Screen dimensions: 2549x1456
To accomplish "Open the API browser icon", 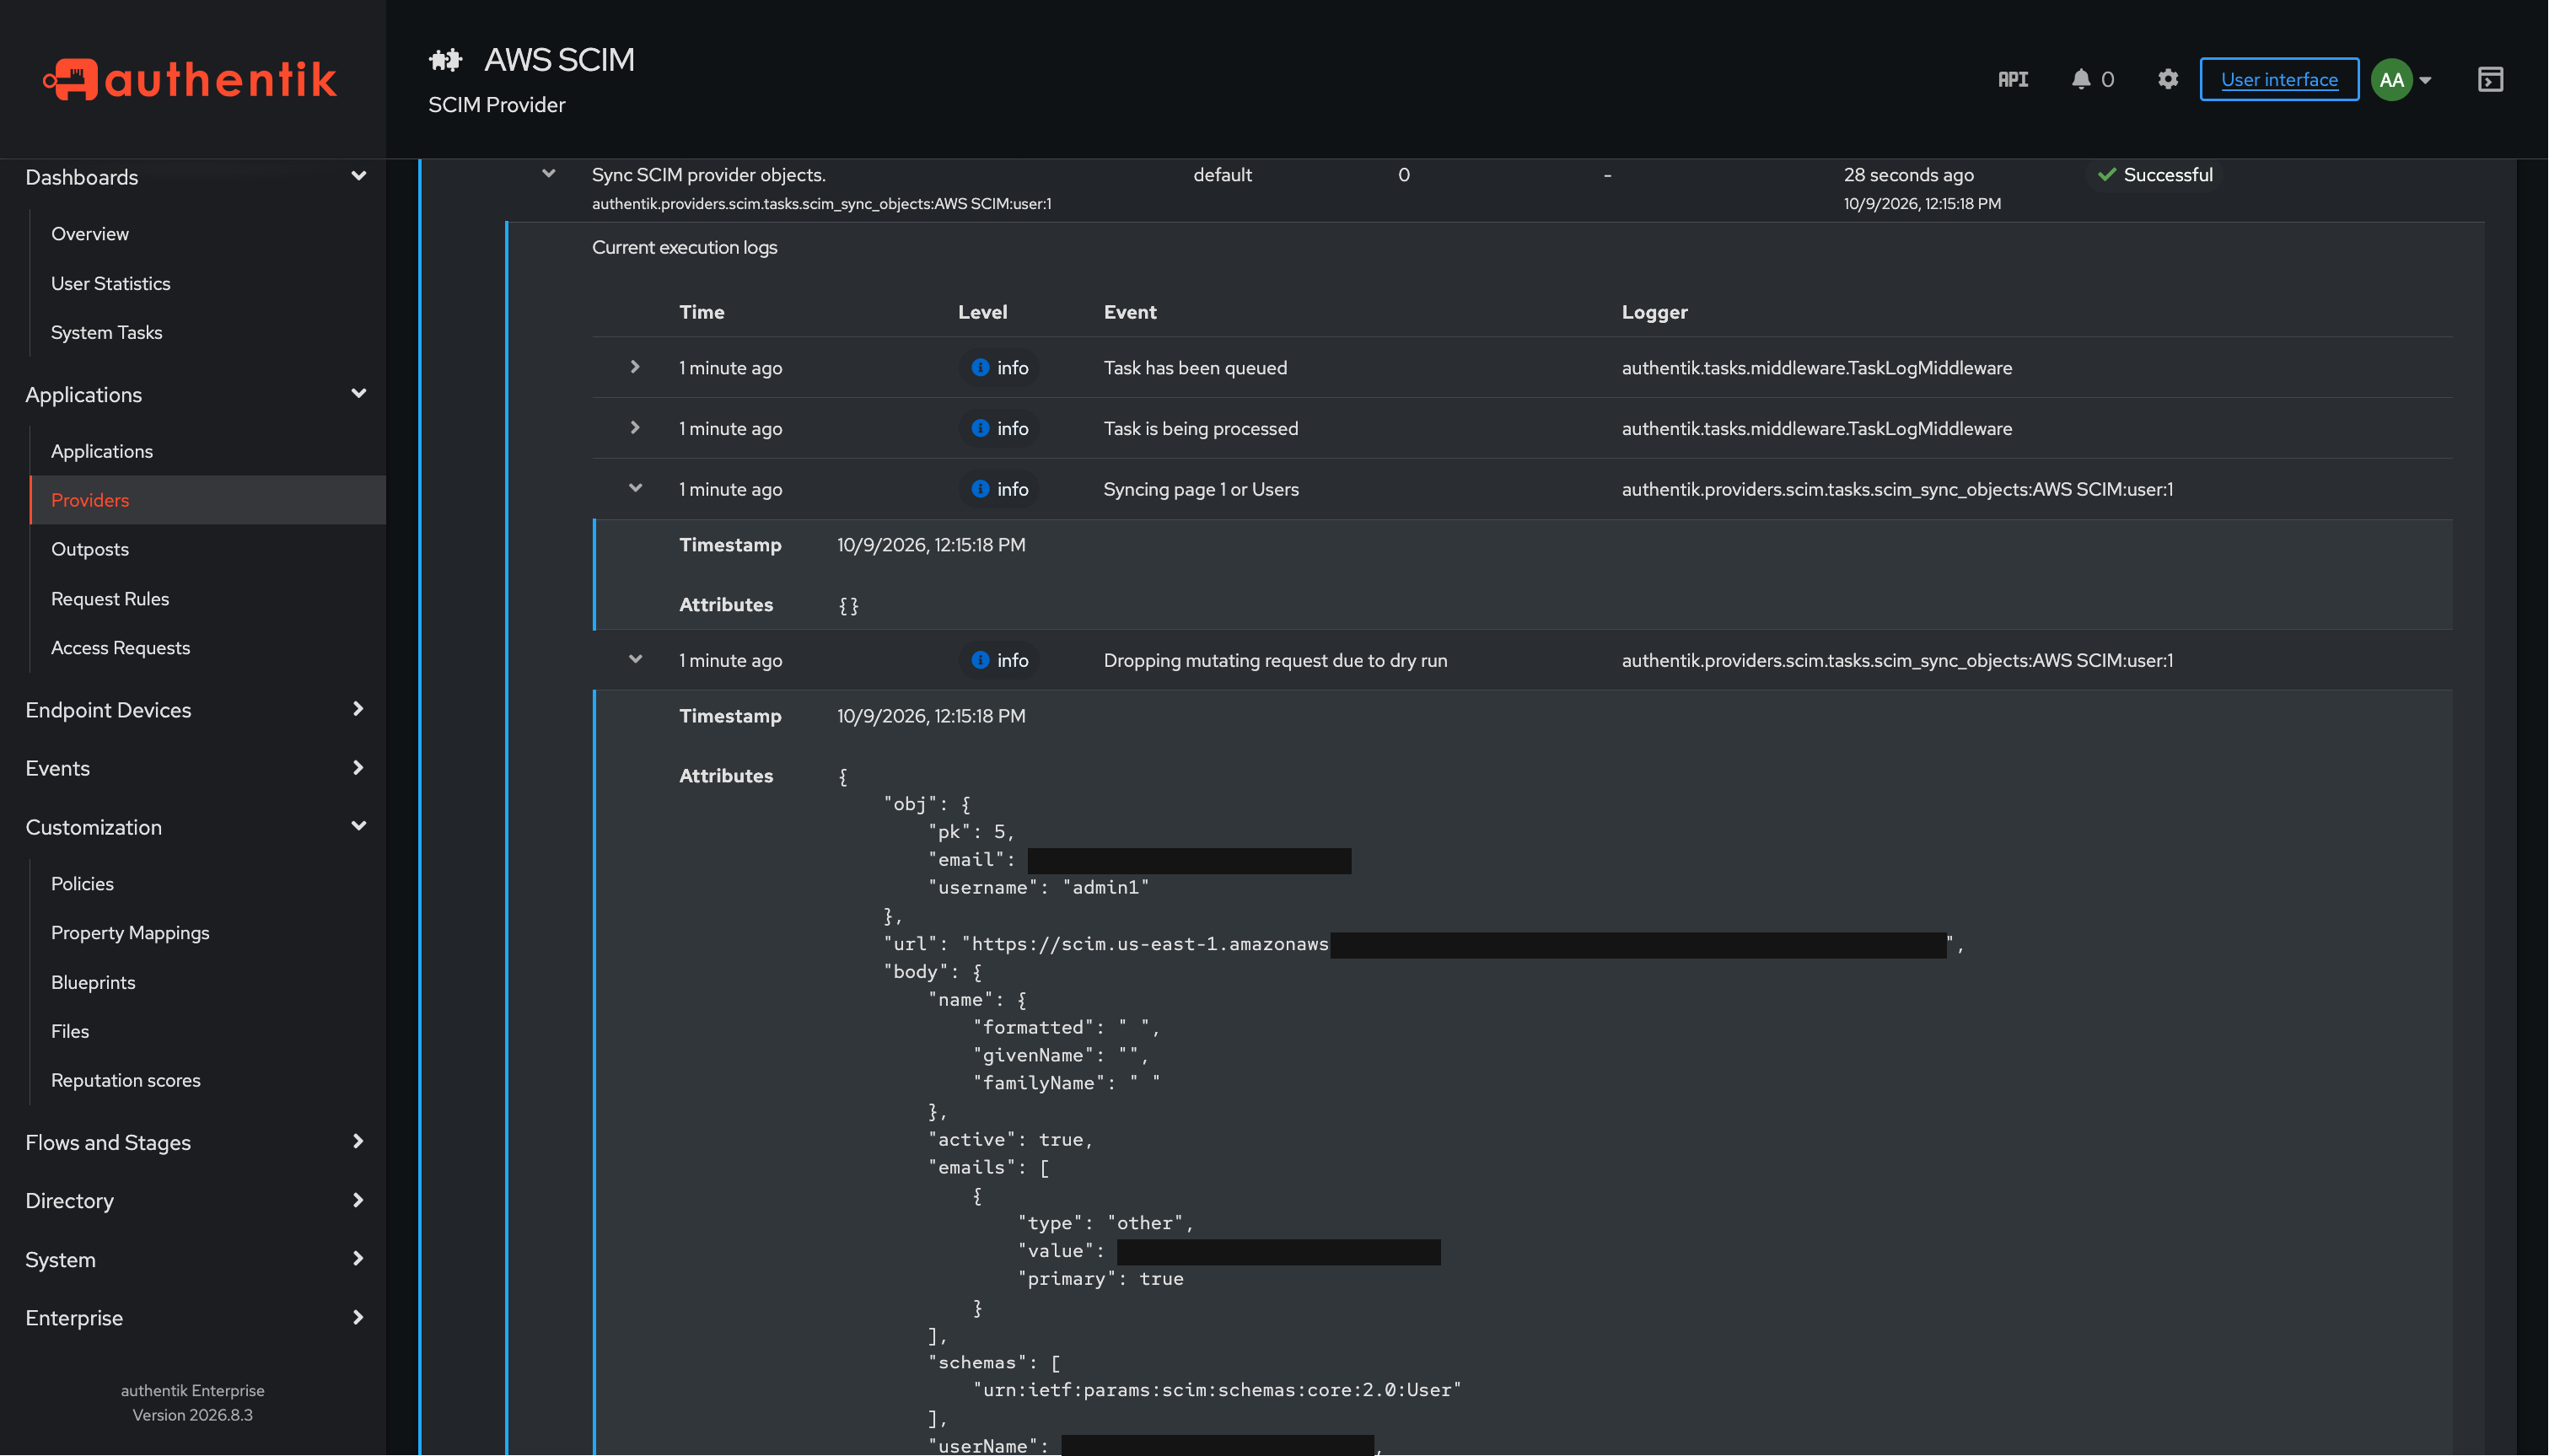I will coord(2012,79).
